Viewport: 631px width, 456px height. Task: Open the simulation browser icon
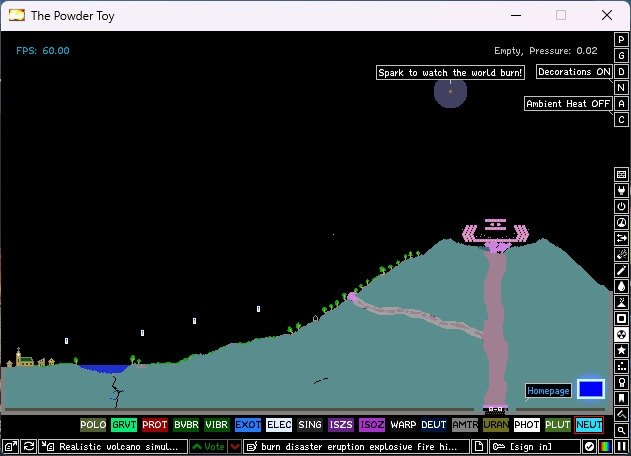pos(11,446)
